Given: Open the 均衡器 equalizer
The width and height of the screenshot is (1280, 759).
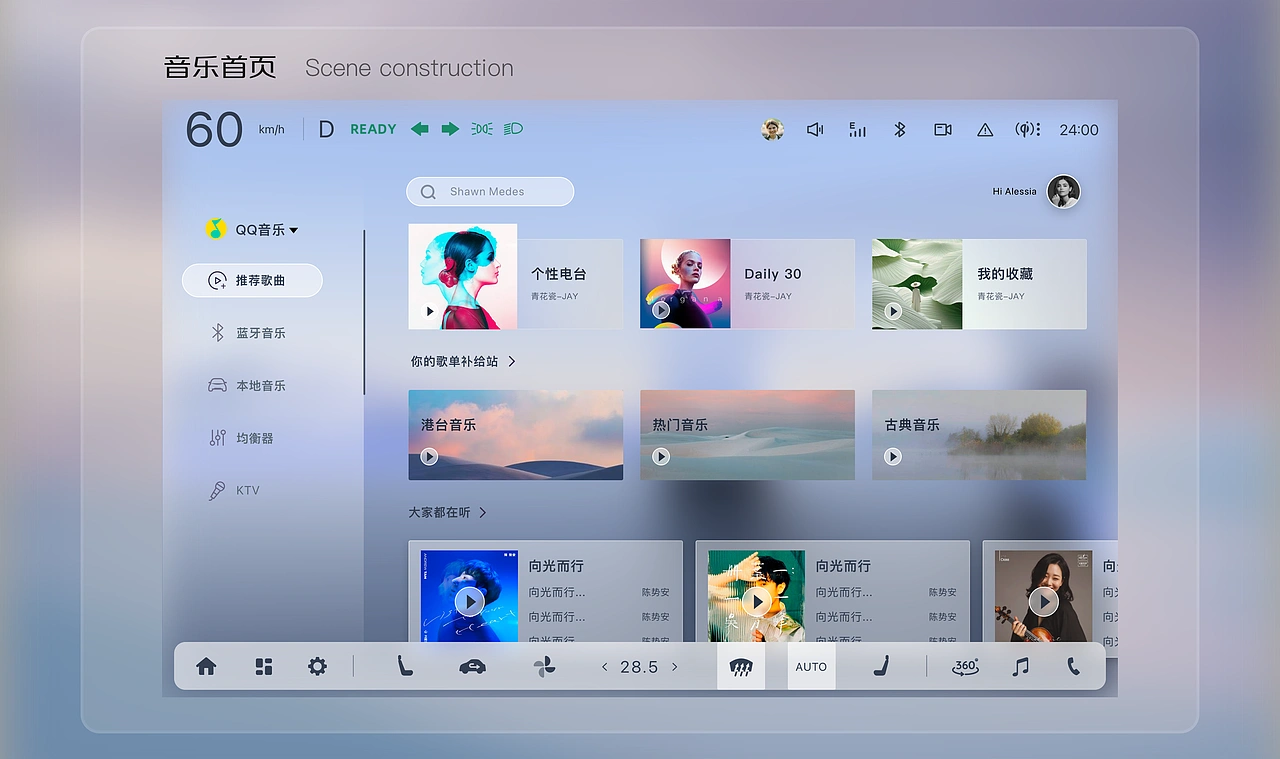Looking at the screenshot, I should pyautogui.click(x=241, y=438).
